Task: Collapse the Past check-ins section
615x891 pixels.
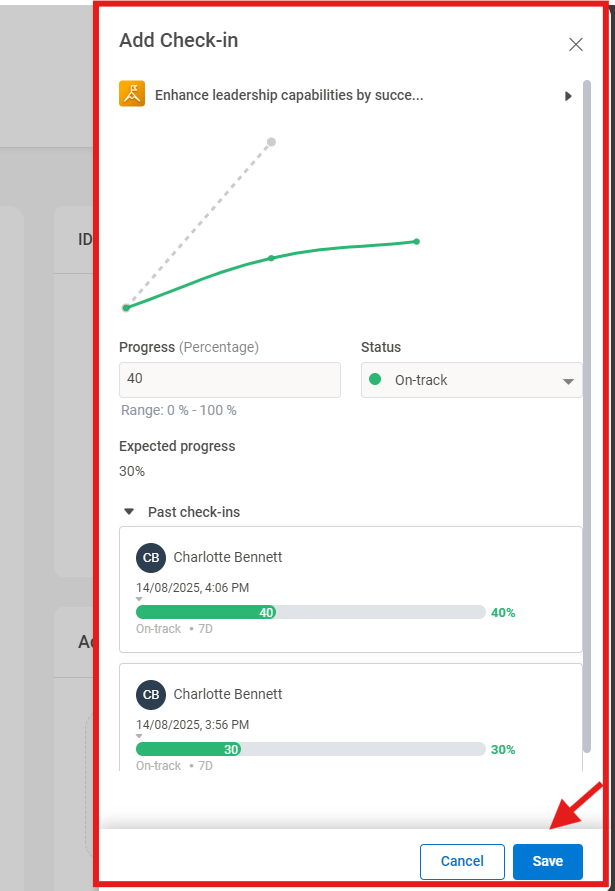Action: (128, 511)
